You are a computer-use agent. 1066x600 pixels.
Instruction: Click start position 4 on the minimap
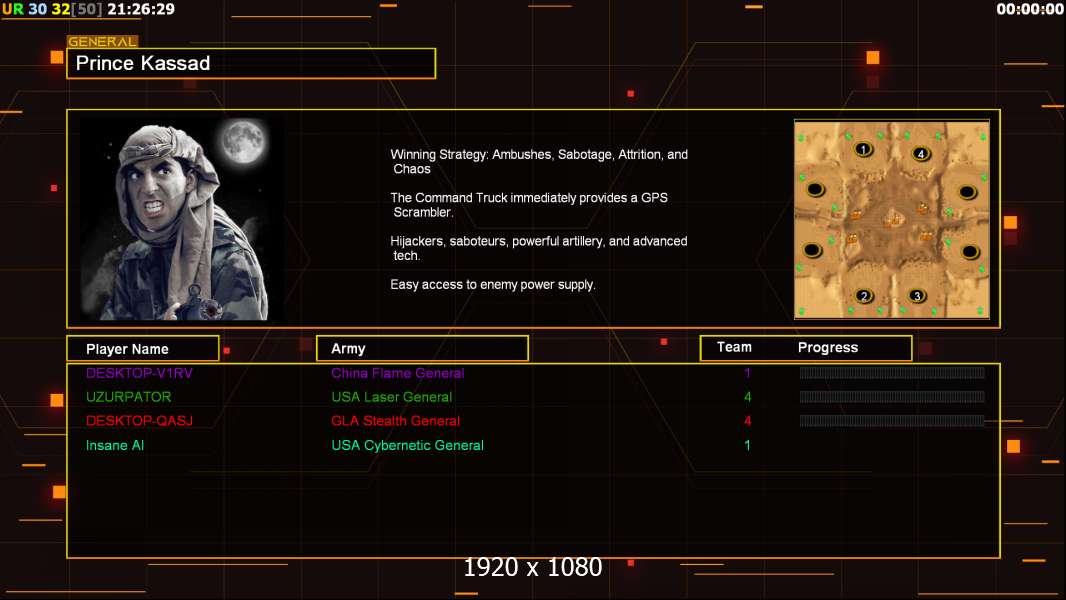click(x=921, y=154)
